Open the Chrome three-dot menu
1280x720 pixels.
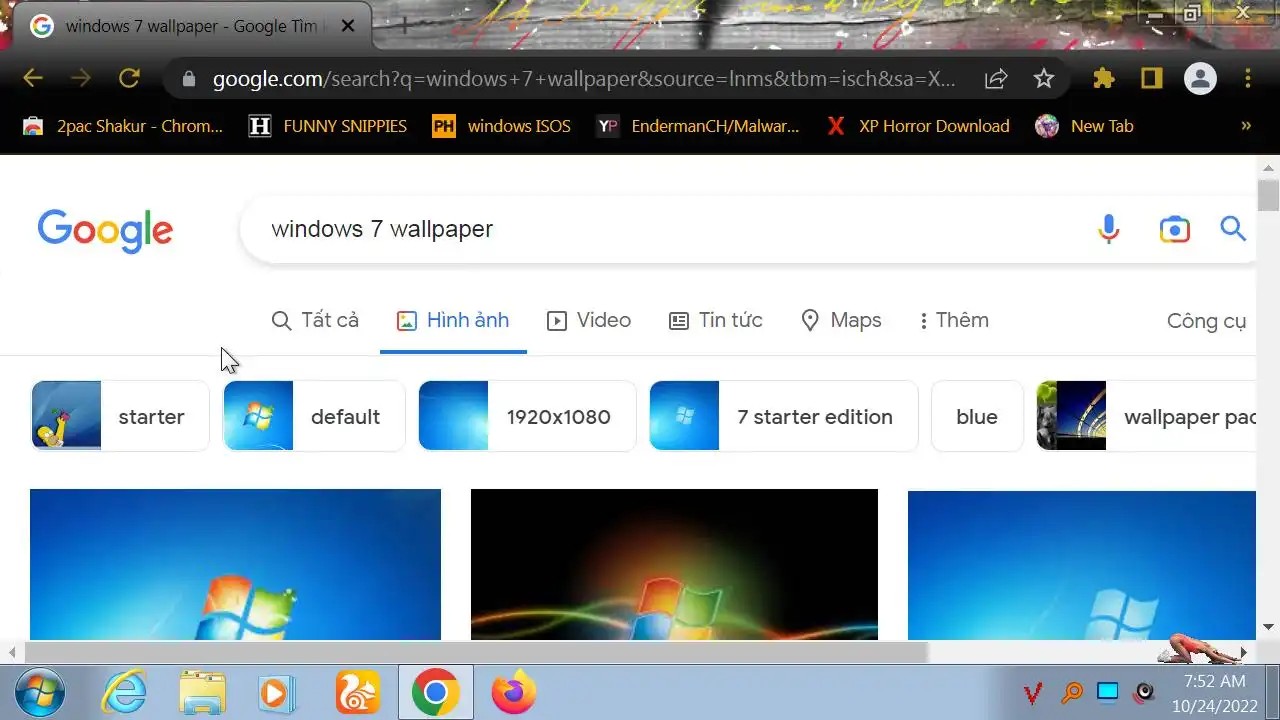click(1248, 78)
